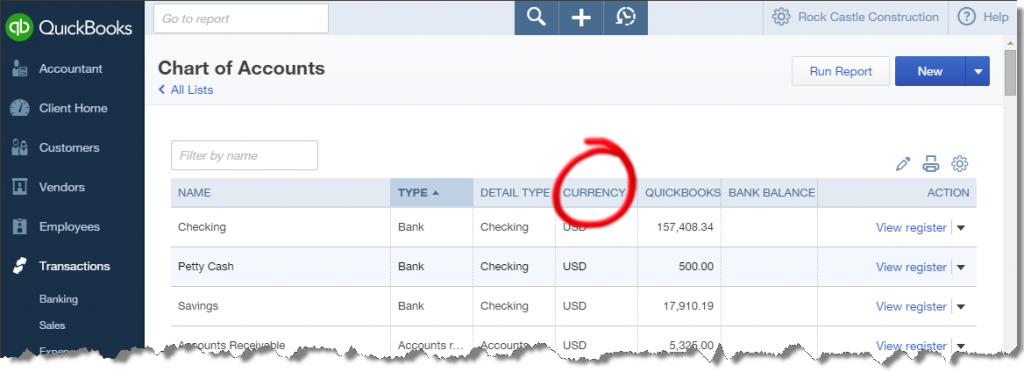Expand action dropdown for Accounts Receivable row
Viewport: 1024px width, 372px height.
[x=961, y=346]
